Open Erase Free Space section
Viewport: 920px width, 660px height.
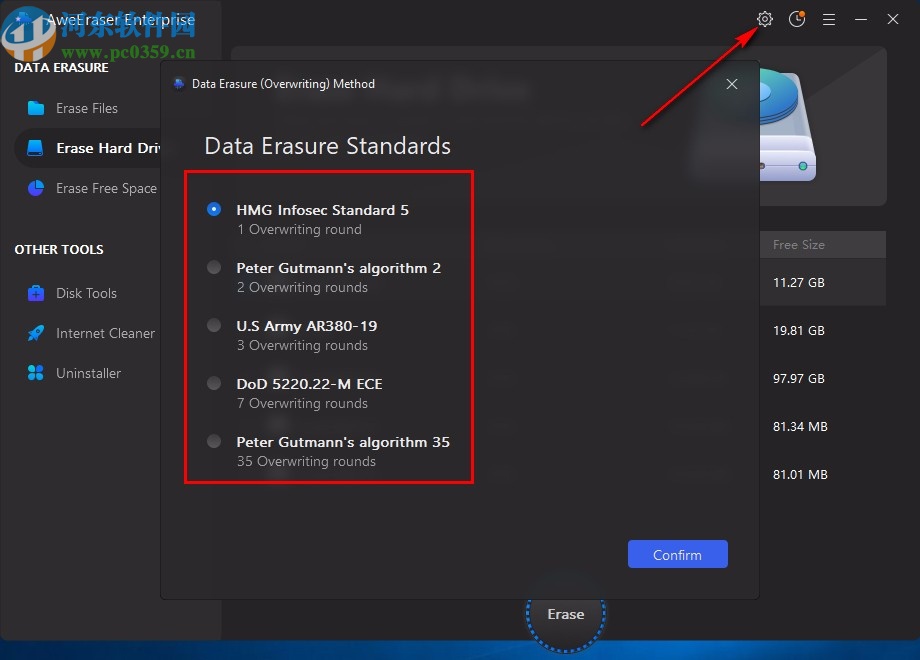[88, 188]
